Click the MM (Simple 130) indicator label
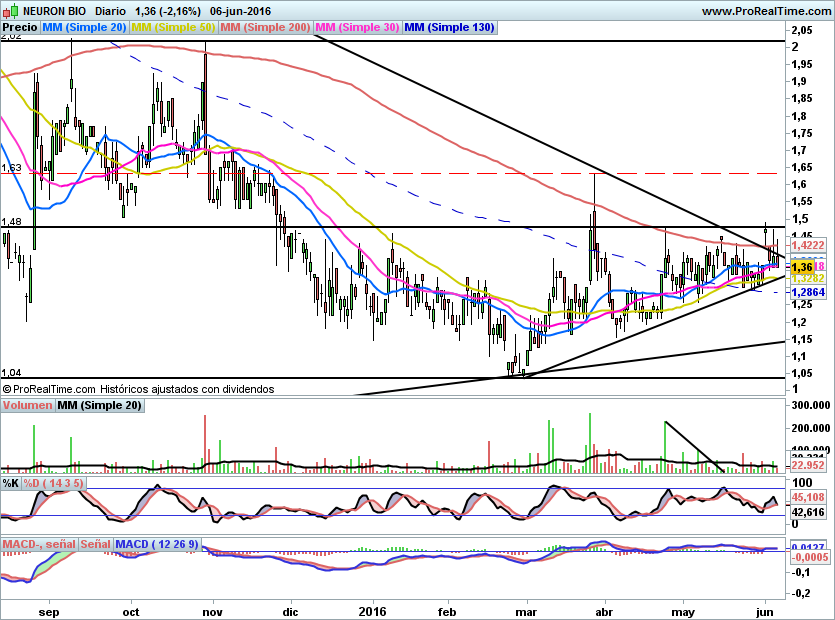 pos(448,28)
